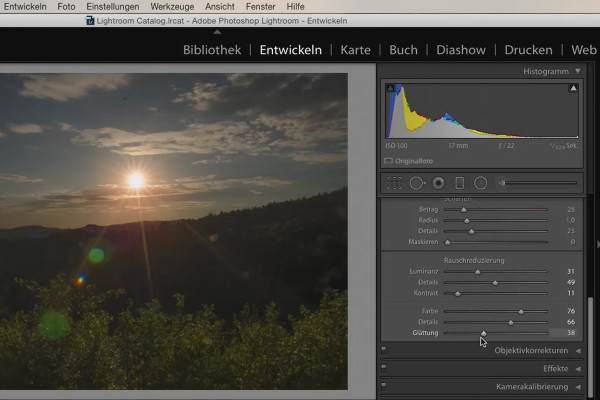The width and height of the screenshot is (600, 400).
Task: Toggle Effekte panel on/off switch
Action: tap(384, 368)
